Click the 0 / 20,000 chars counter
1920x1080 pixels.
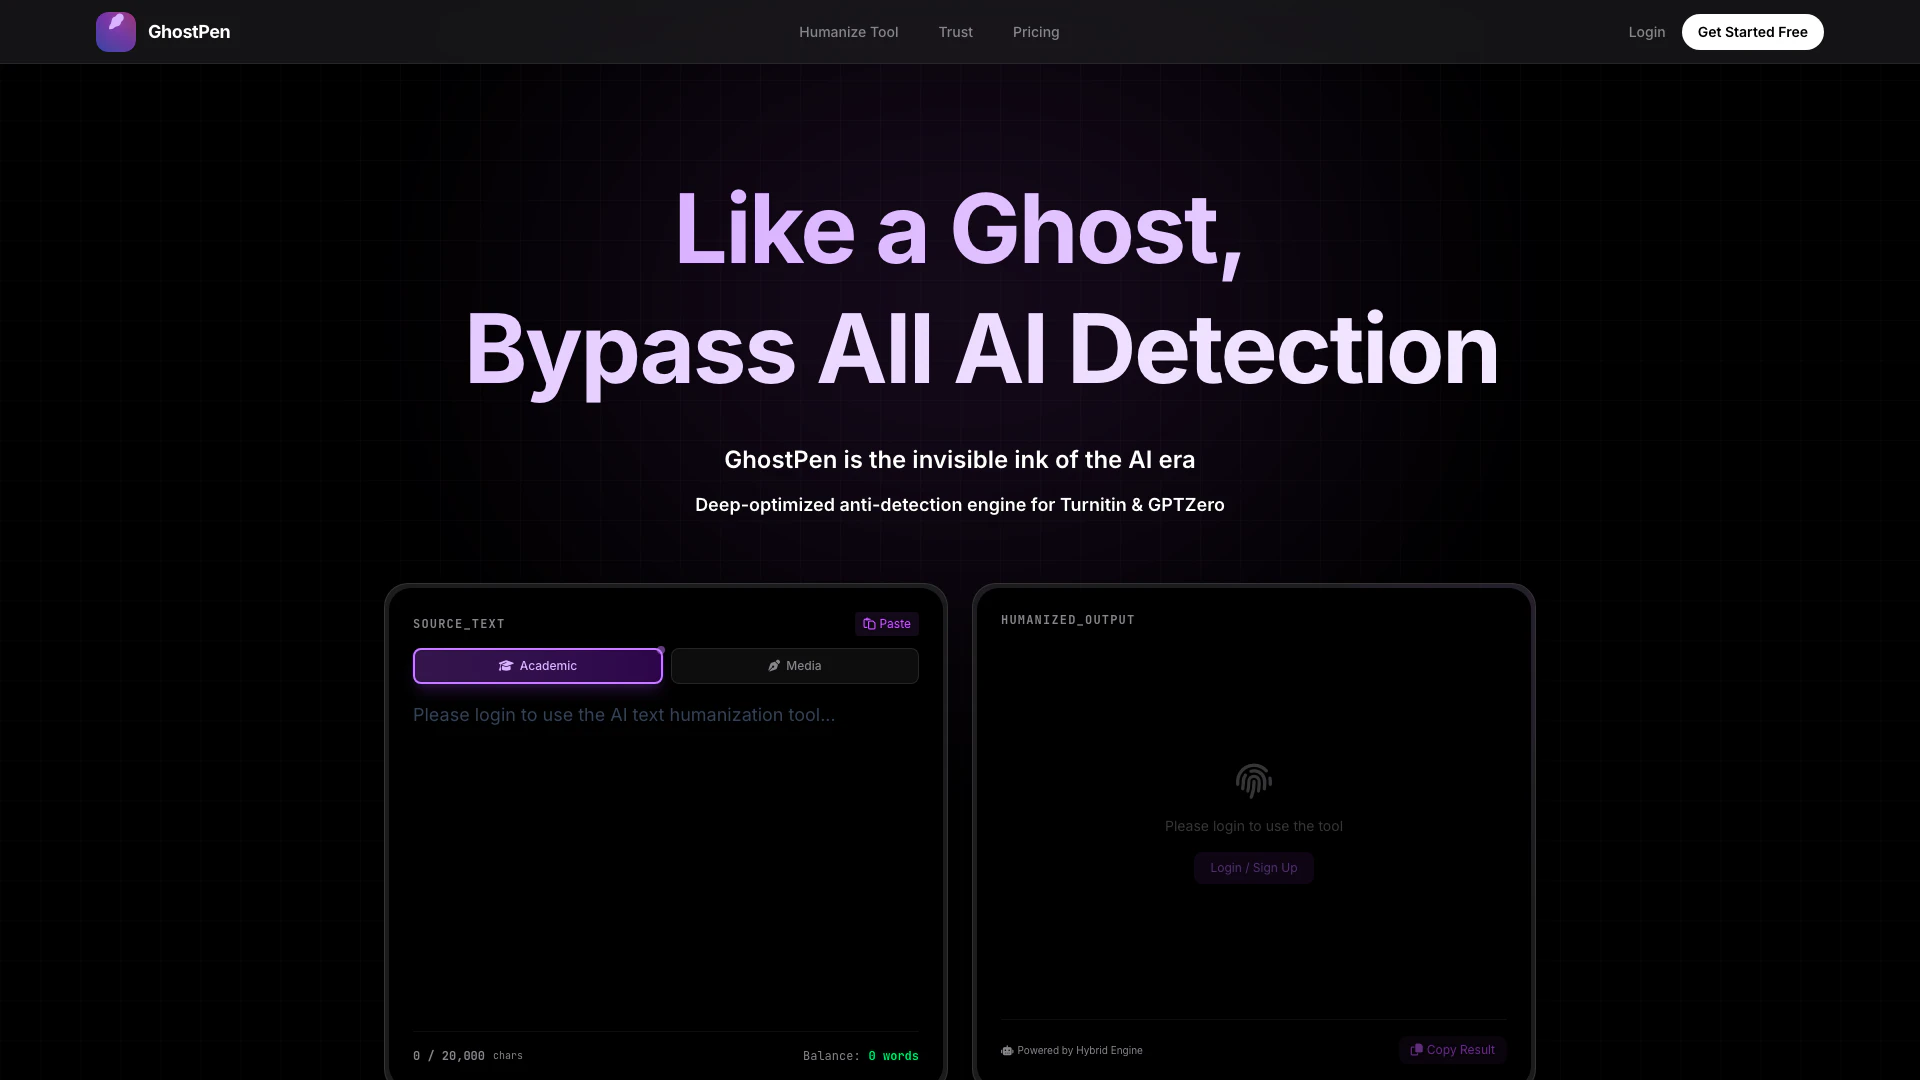click(x=467, y=1056)
